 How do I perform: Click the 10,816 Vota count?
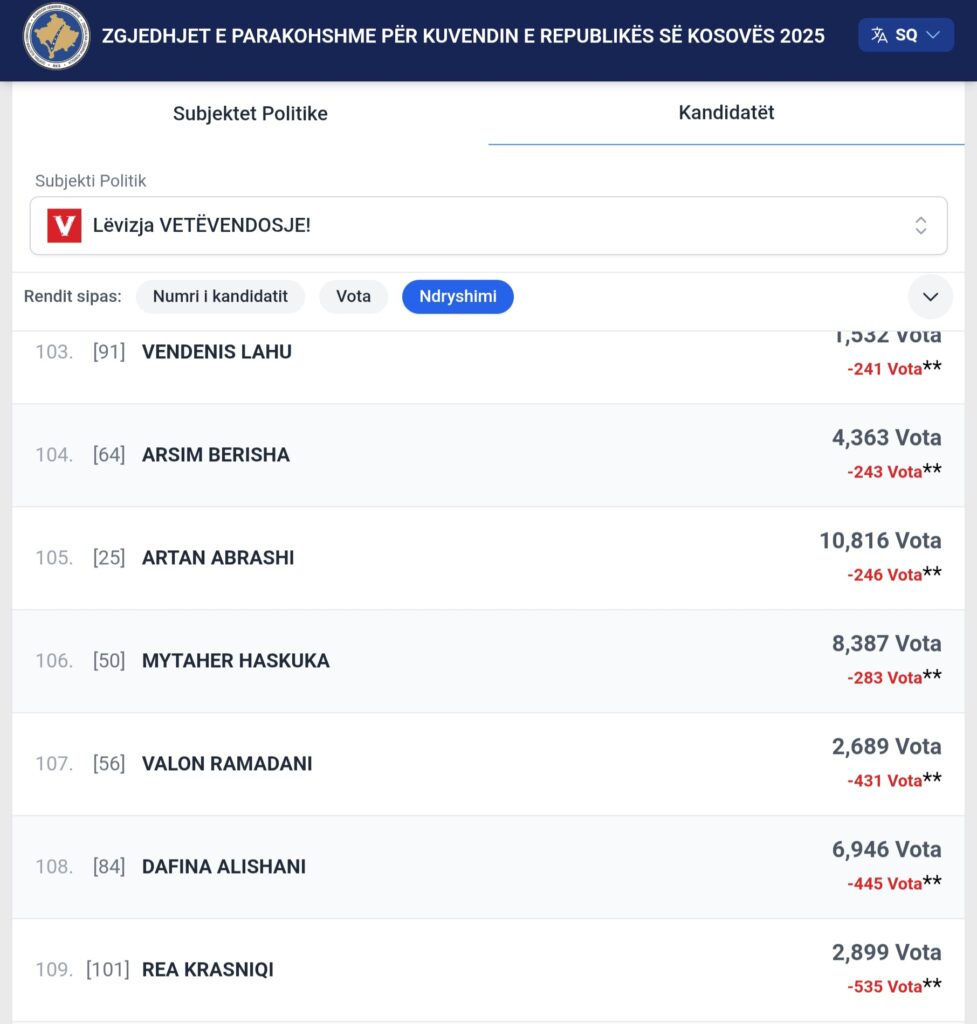click(880, 541)
